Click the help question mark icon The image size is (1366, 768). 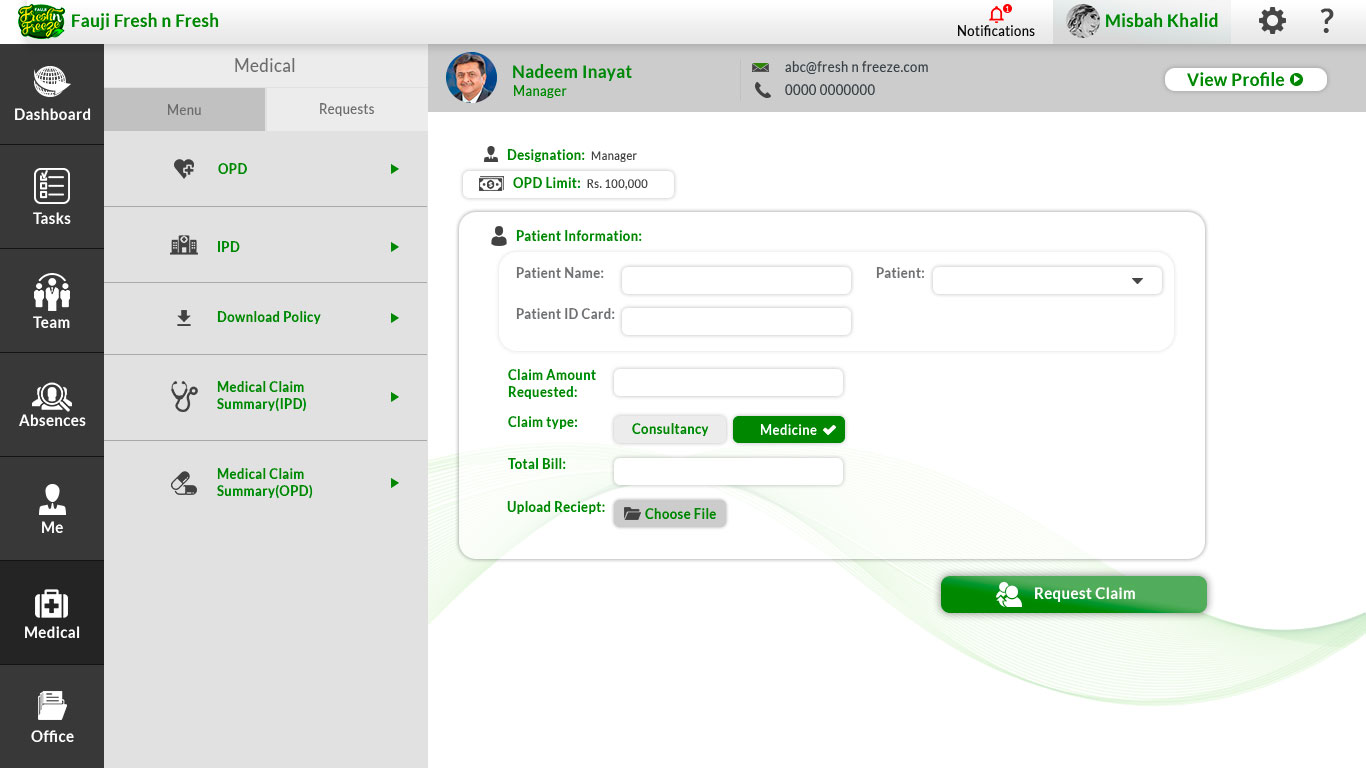click(x=1327, y=21)
